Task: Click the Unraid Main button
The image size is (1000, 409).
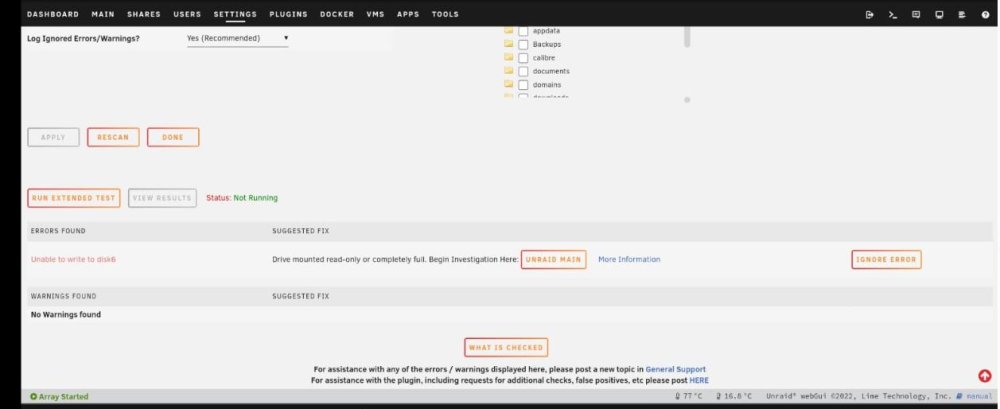Action: (x=554, y=260)
